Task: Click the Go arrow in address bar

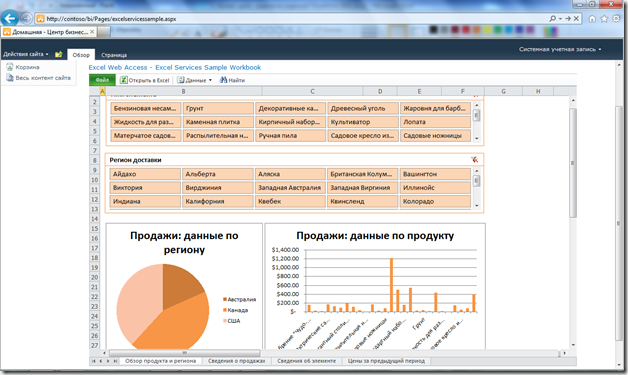Action: point(568,18)
